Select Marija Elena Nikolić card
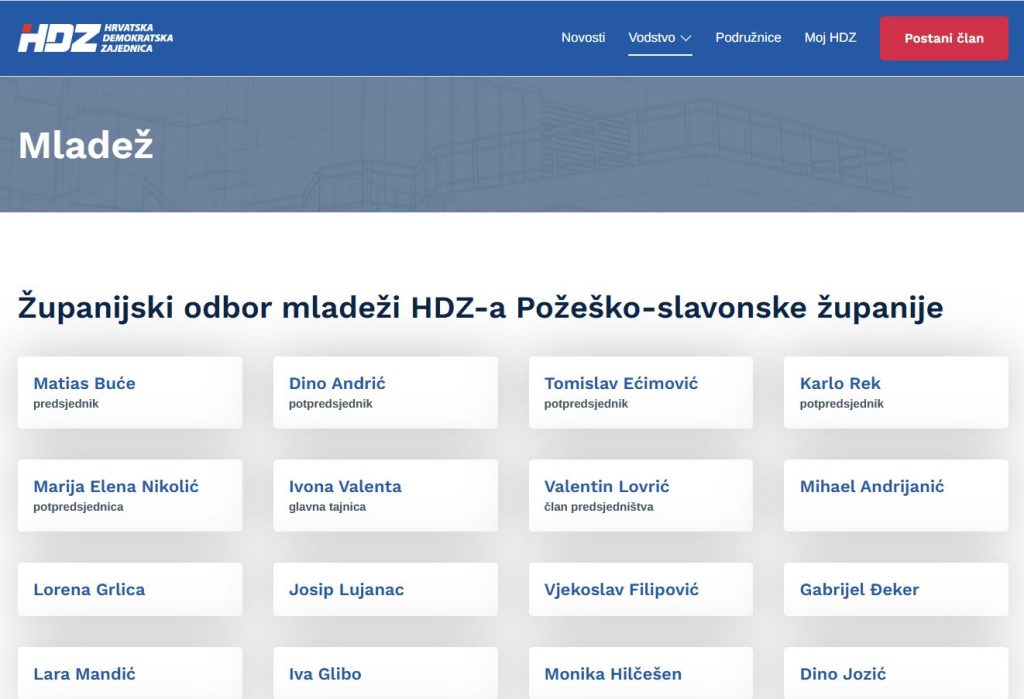This screenshot has height=699, width=1024. [x=130, y=496]
